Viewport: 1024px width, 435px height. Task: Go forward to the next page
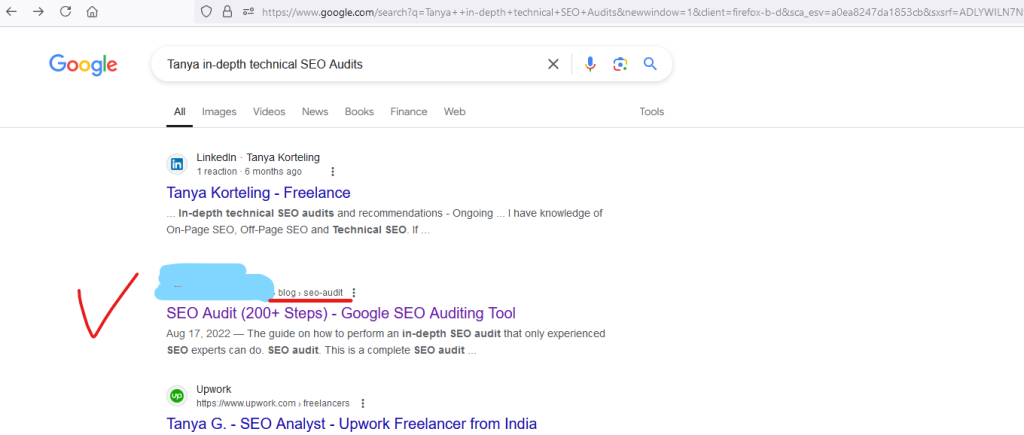[x=38, y=12]
